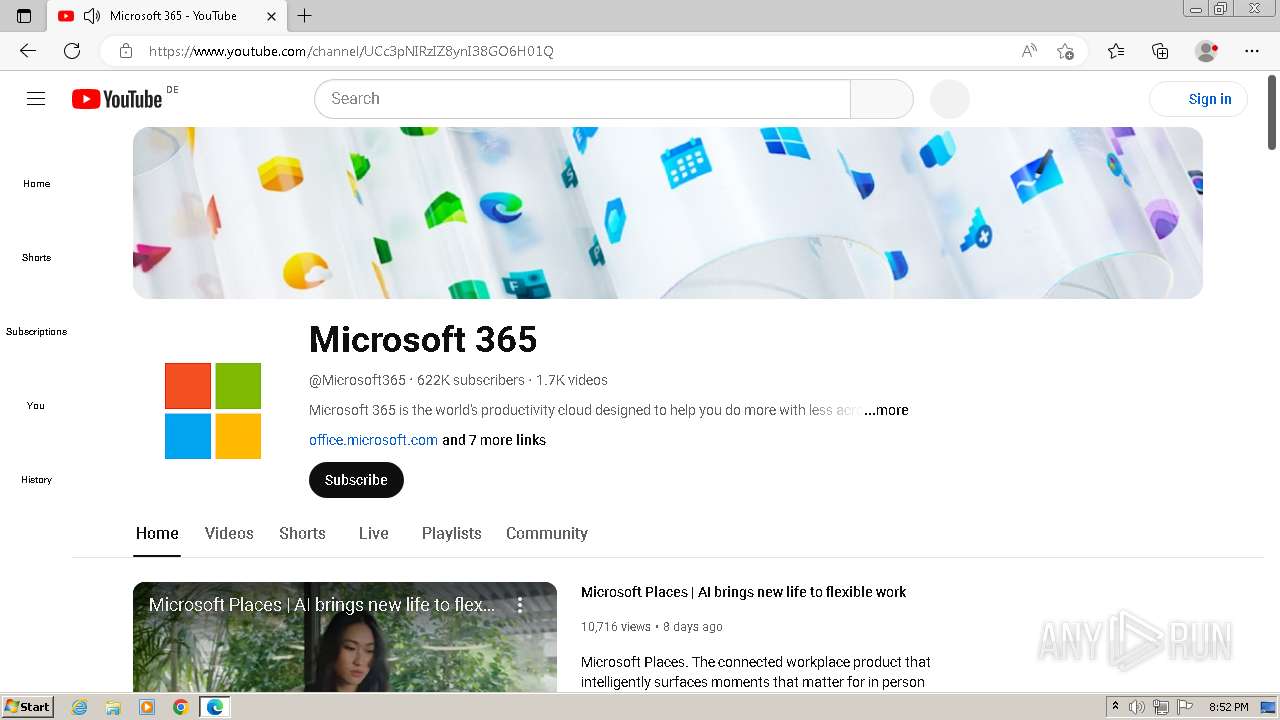The image size is (1280, 720).
Task: Show hidden system tray icons
Action: [x=1115, y=707]
